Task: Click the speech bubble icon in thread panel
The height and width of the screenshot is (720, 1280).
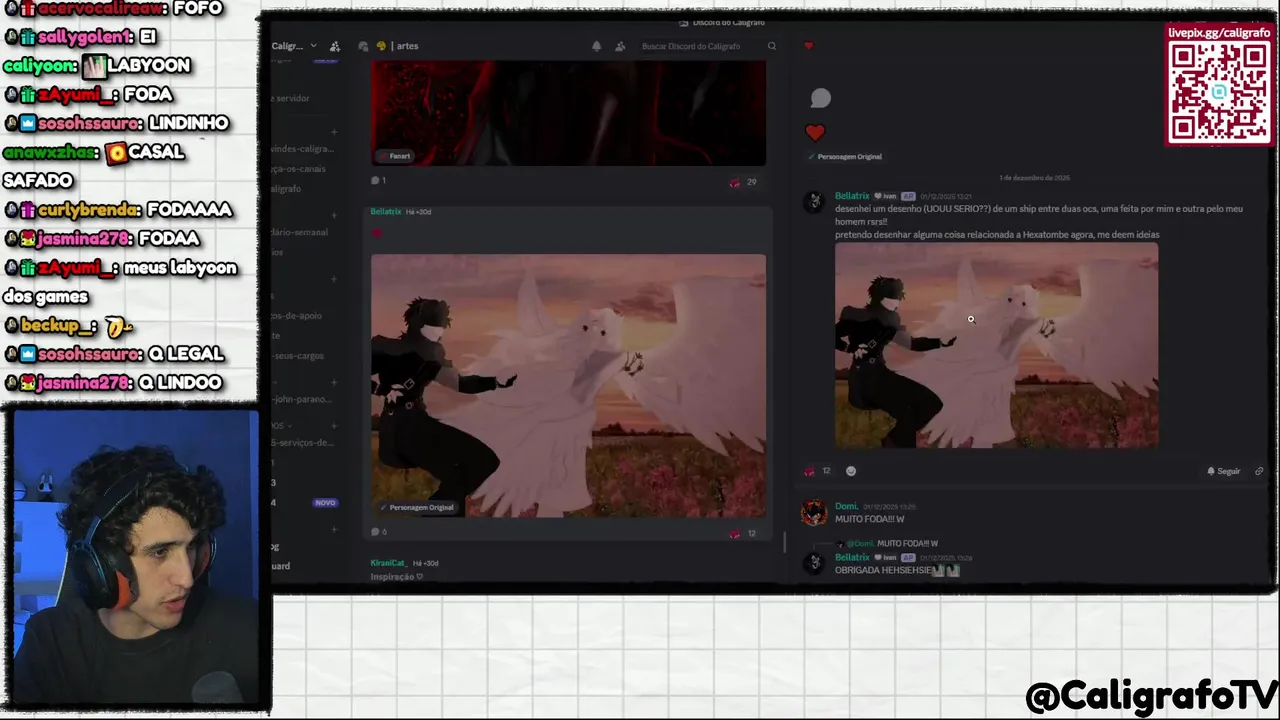Action: (x=820, y=98)
